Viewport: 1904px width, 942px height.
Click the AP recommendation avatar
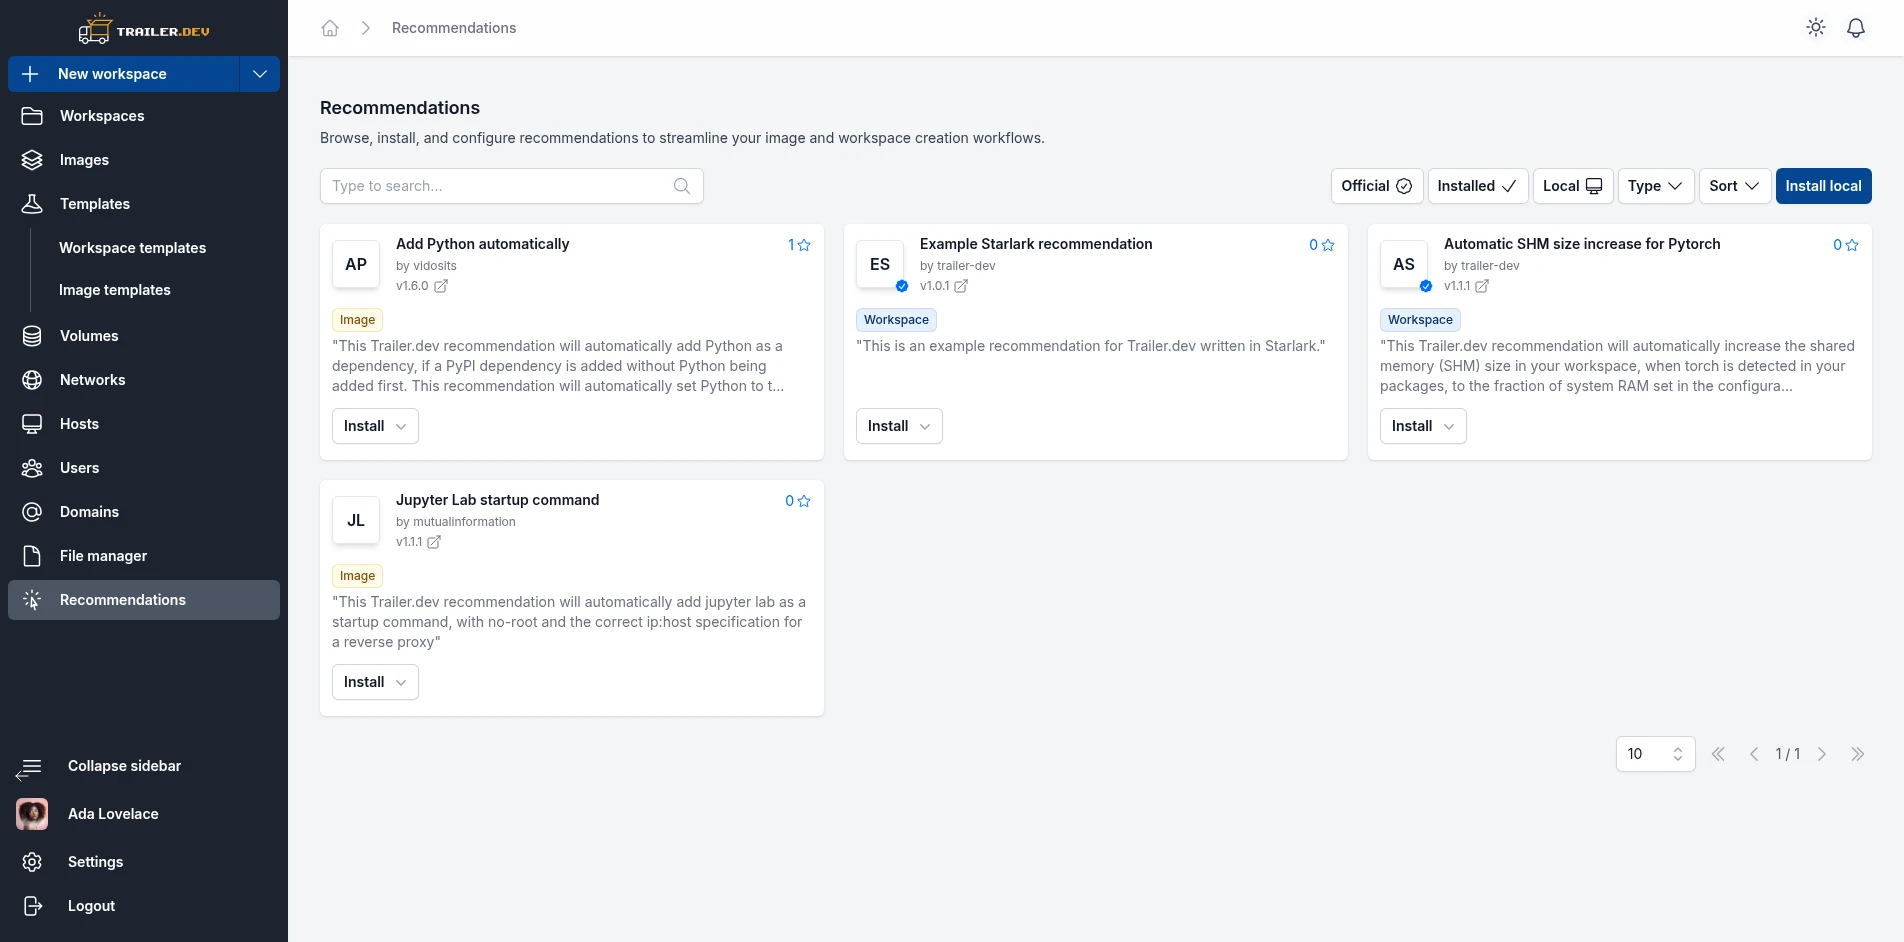[x=356, y=264]
